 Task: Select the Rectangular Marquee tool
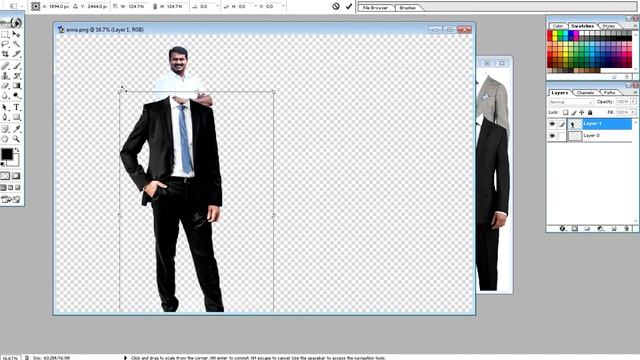5,34
